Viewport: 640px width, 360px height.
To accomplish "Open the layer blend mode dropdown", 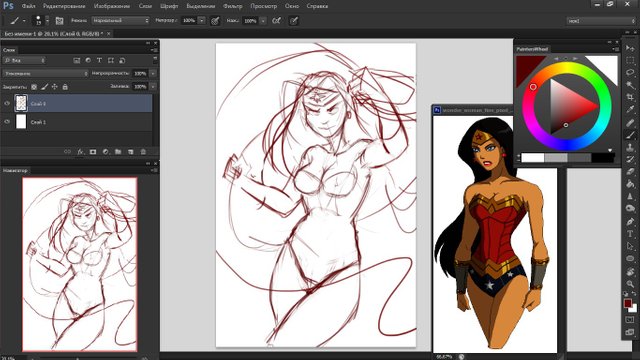I will [x=45, y=73].
